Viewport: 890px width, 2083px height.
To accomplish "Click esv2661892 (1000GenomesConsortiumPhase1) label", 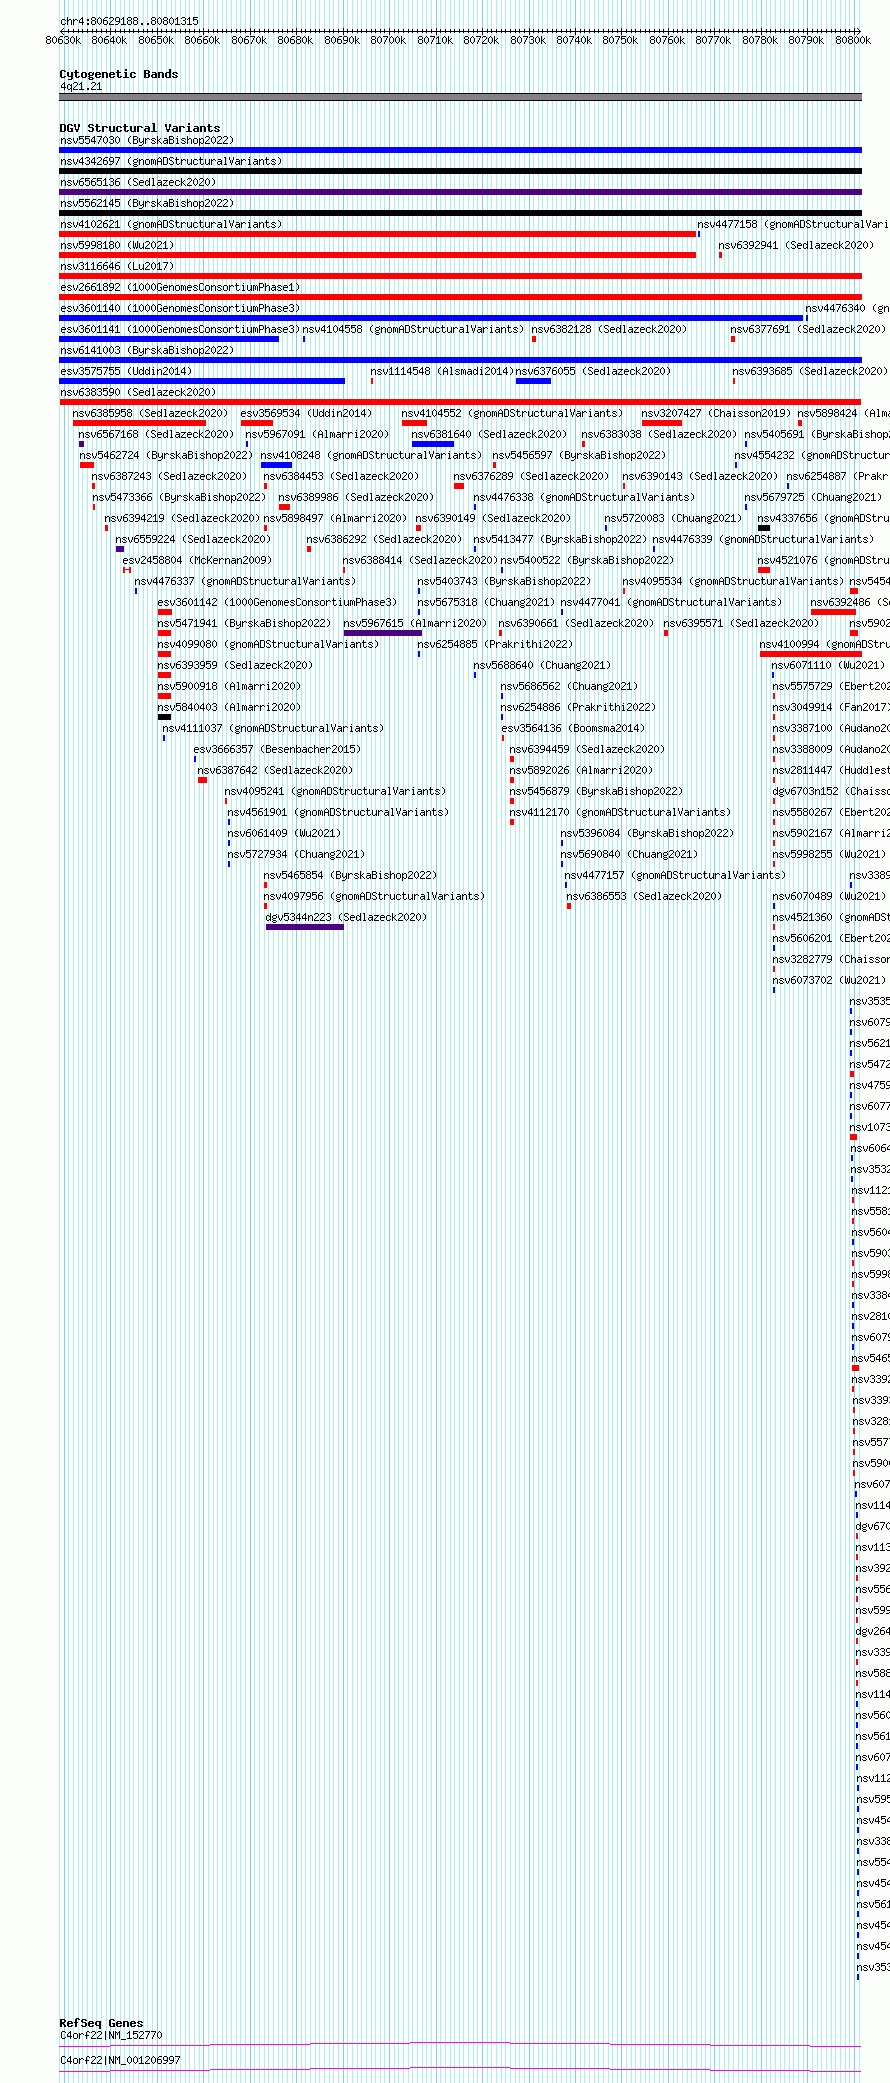I will click(180, 287).
